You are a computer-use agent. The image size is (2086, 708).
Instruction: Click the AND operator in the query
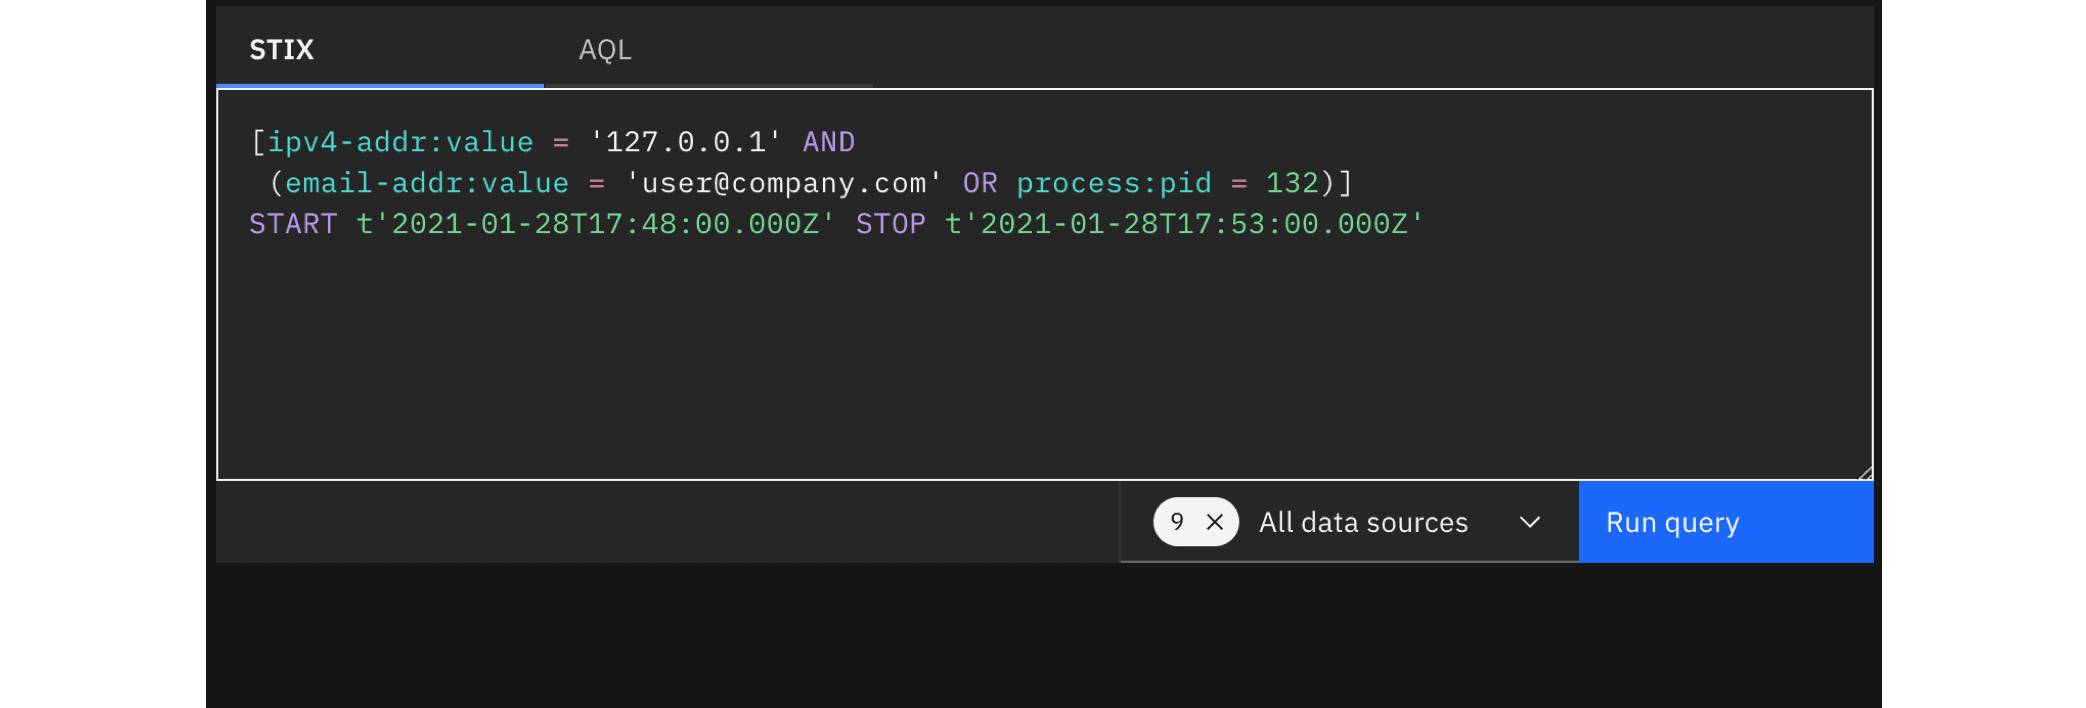point(829,142)
